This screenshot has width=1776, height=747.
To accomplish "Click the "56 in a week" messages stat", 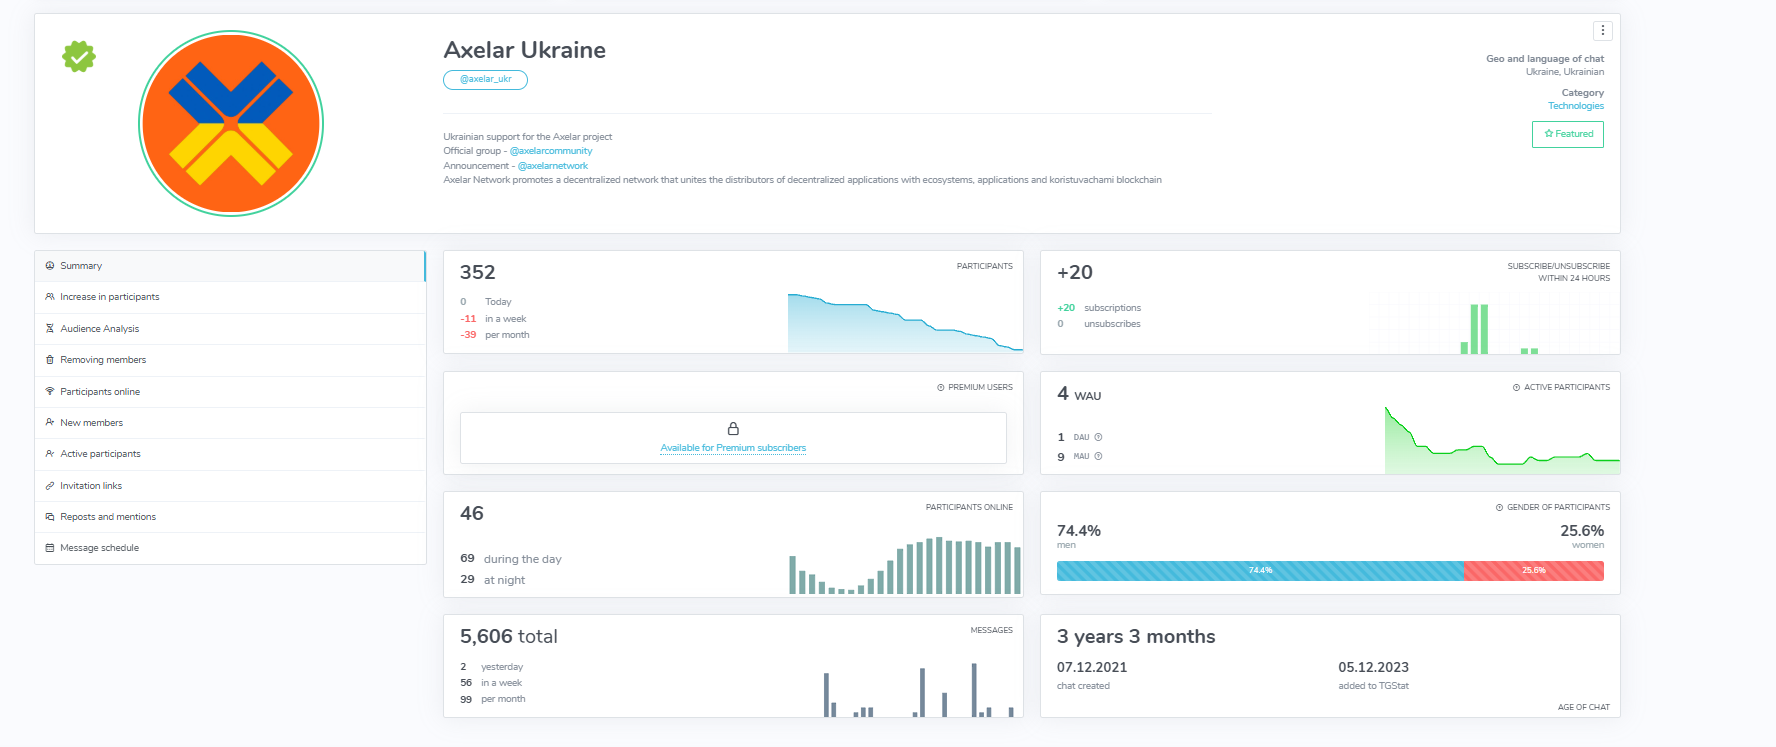I will [x=491, y=683].
